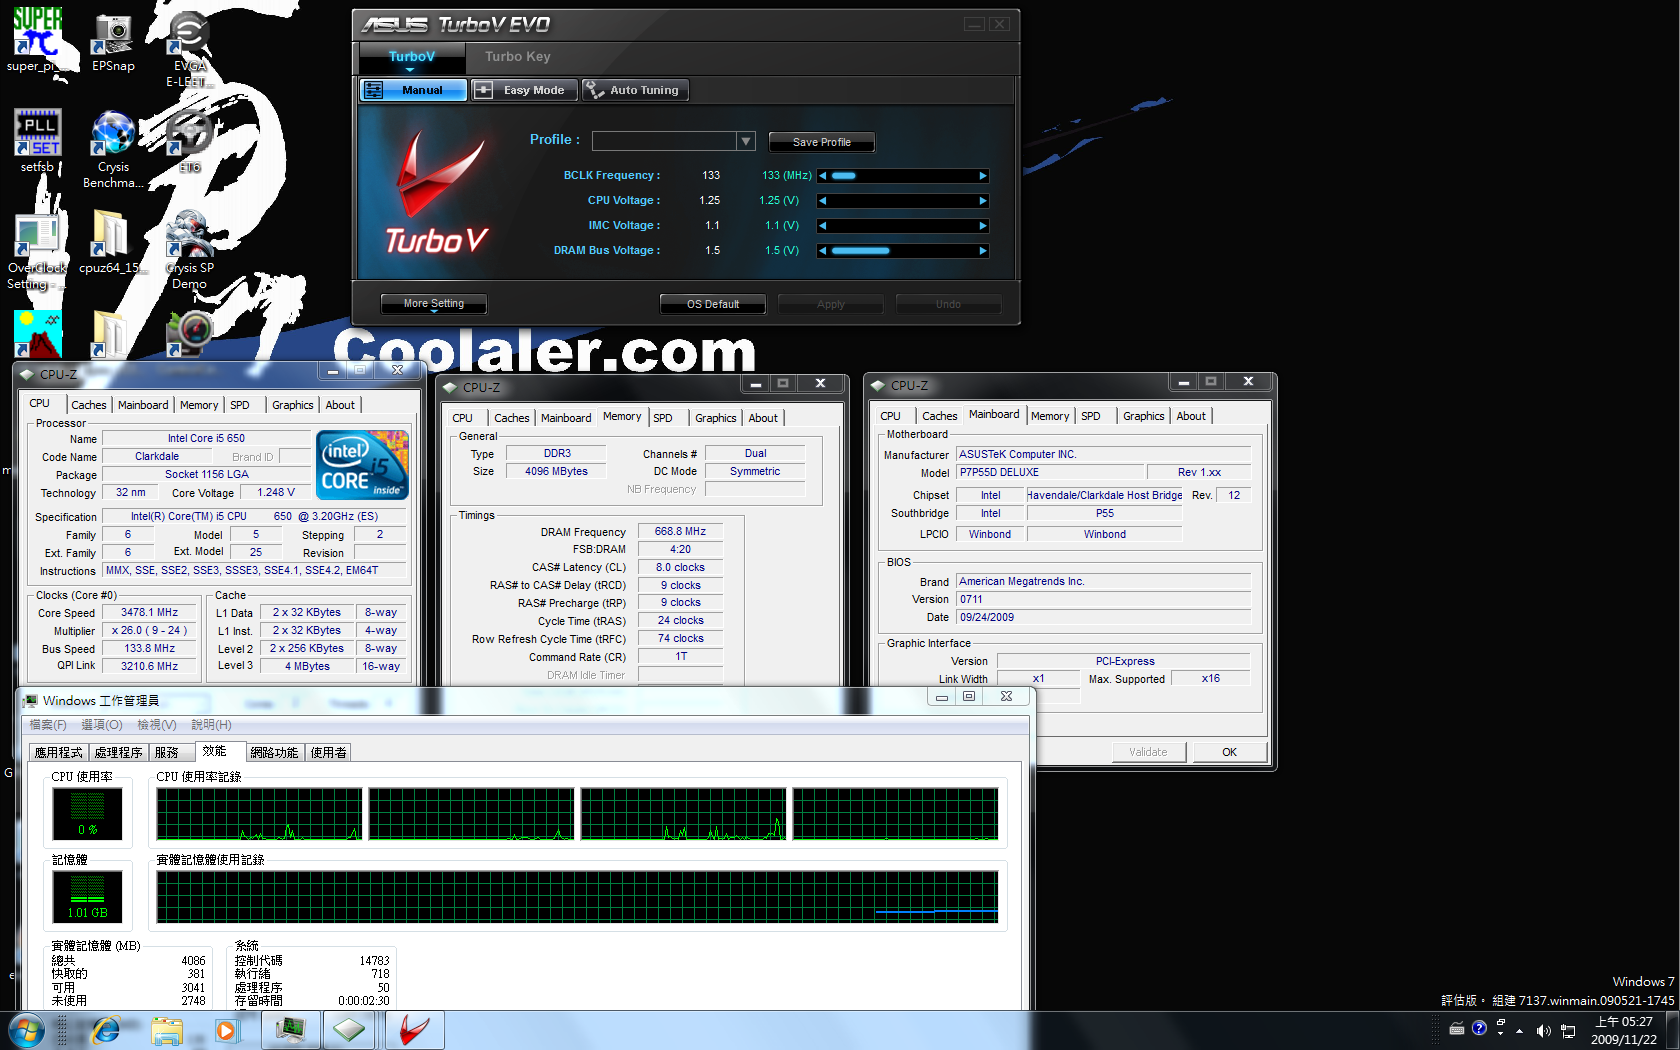Click the blue help icon in the tray
This screenshot has height=1050, width=1680.
click(x=1479, y=1028)
